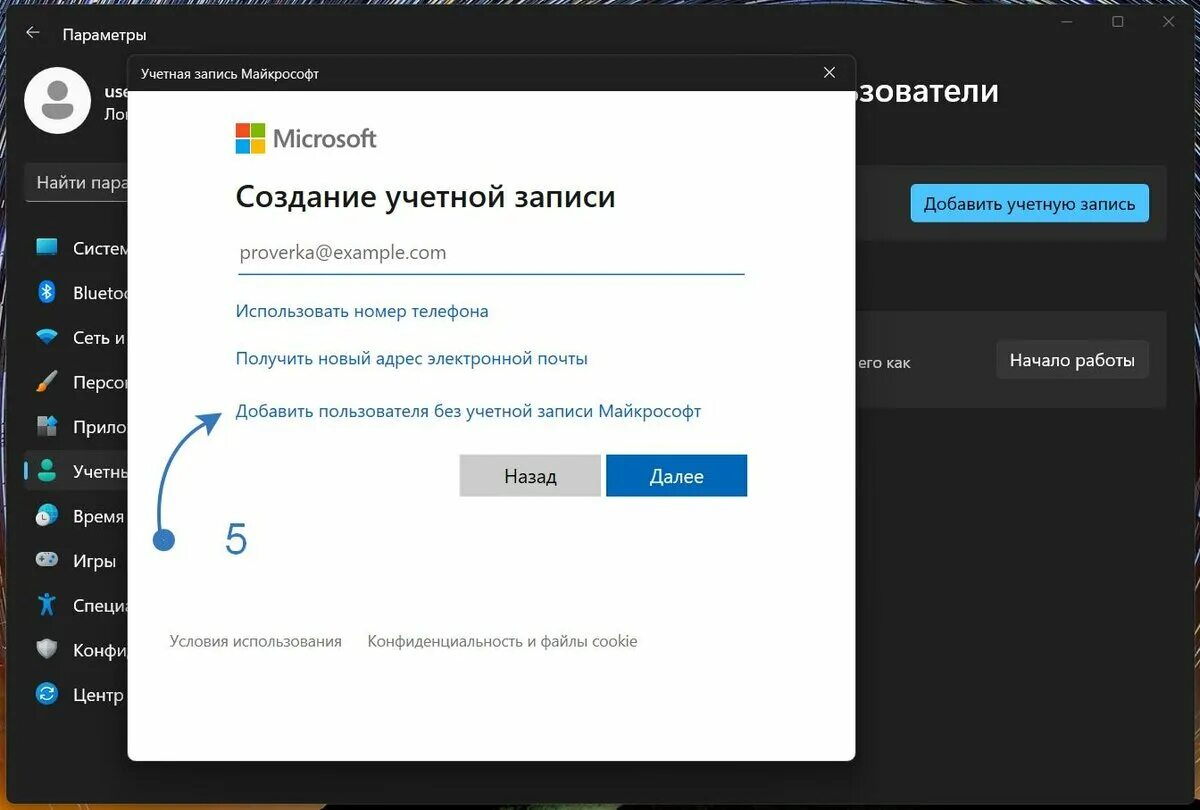This screenshot has height=810, width=1200.
Task: Select the Конфиденциальность shield icon
Action: pyautogui.click(x=44, y=649)
